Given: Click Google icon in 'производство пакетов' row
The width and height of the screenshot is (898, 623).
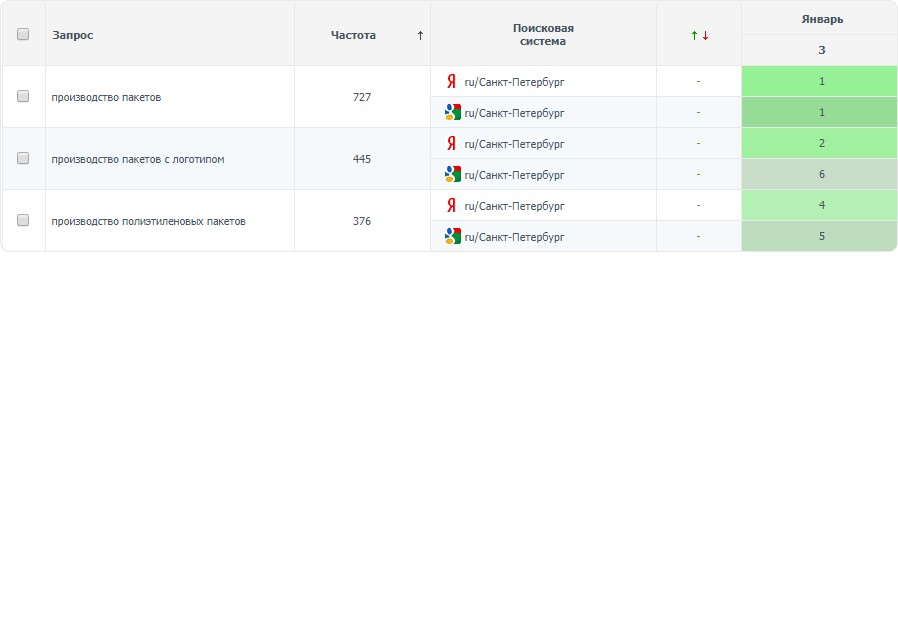Looking at the screenshot, I should (x=453, y=112).
